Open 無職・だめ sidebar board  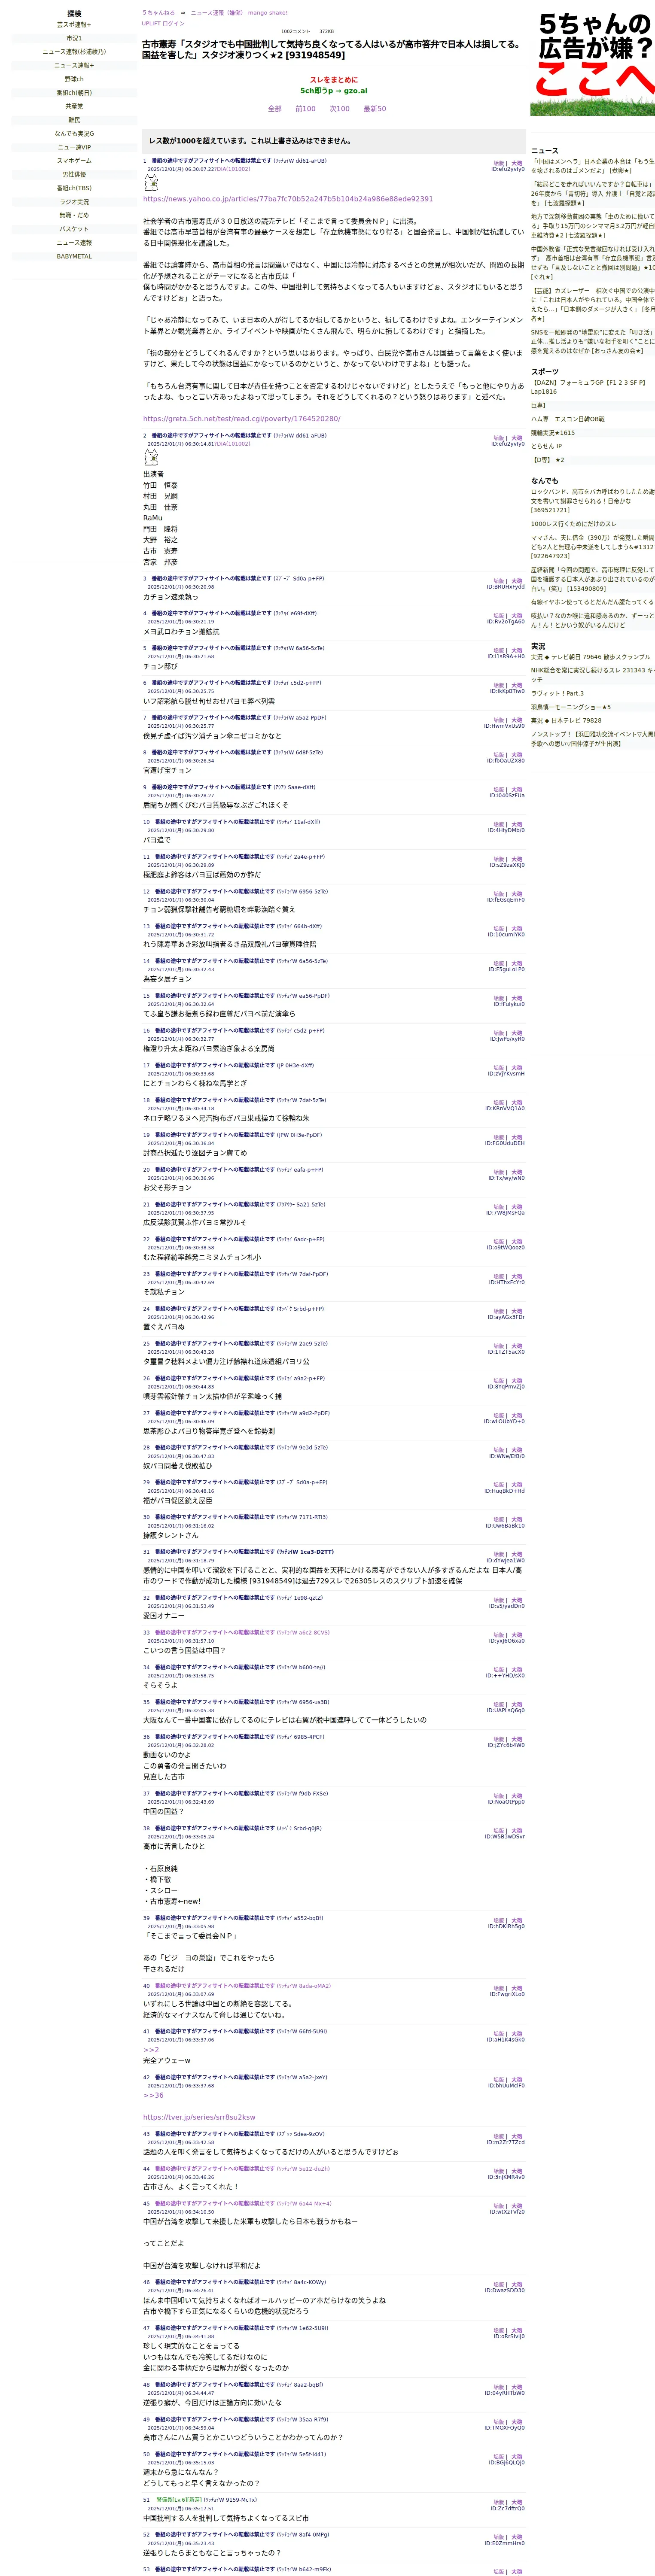(74, 215)
